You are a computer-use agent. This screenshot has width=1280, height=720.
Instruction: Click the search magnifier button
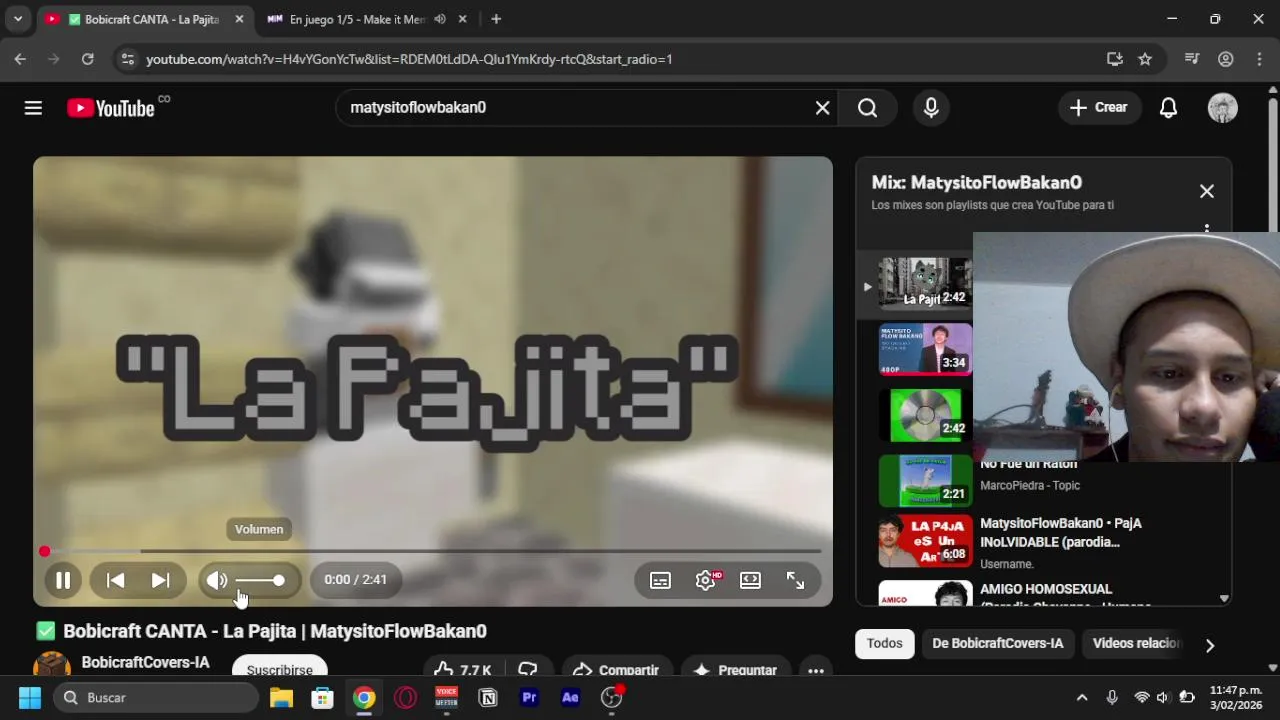[x=867, y=108]
